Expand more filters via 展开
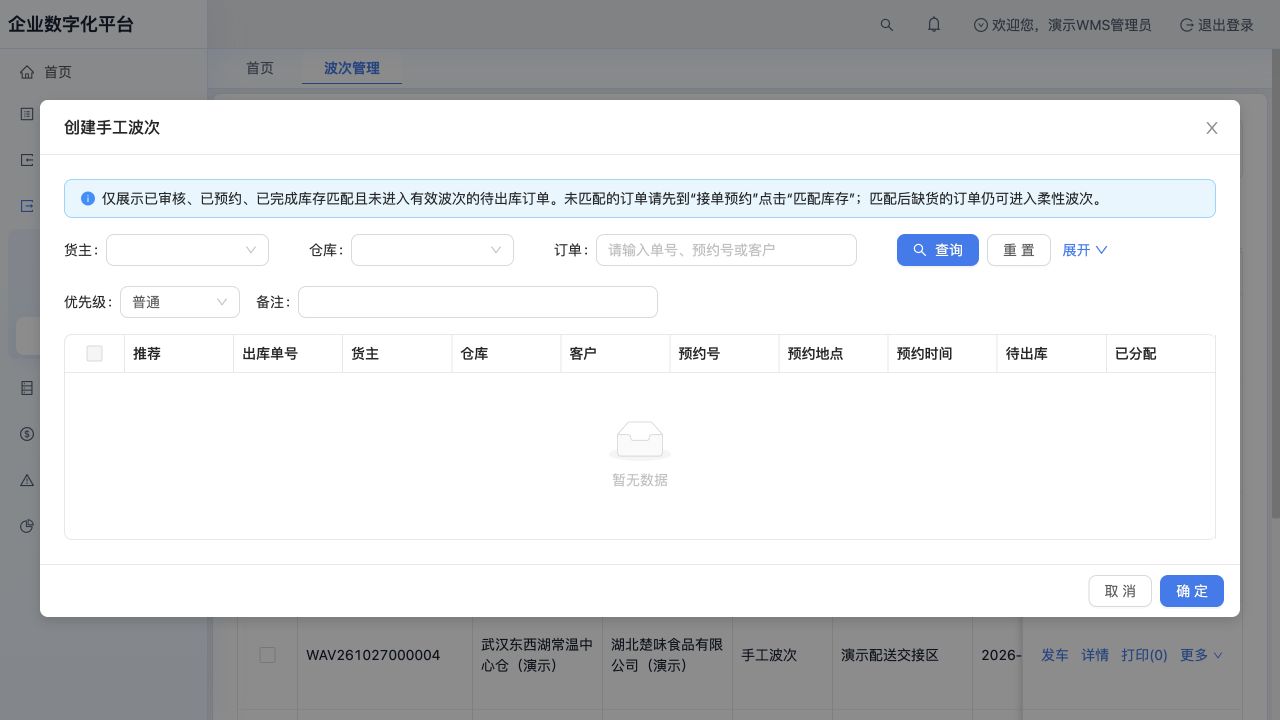The height and width of the screenshot is (720, 1280). tap(1085, 250)
